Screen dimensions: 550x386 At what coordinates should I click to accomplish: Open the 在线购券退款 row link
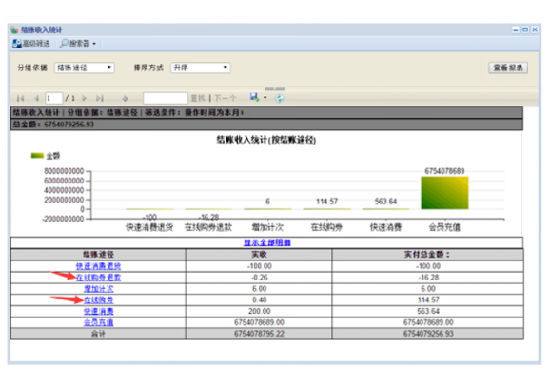point(98,277)
